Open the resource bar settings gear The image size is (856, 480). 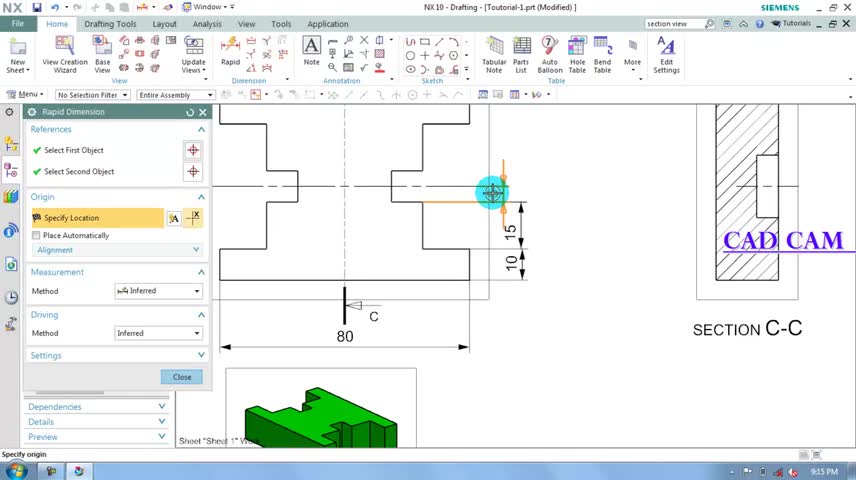point(9,112)
